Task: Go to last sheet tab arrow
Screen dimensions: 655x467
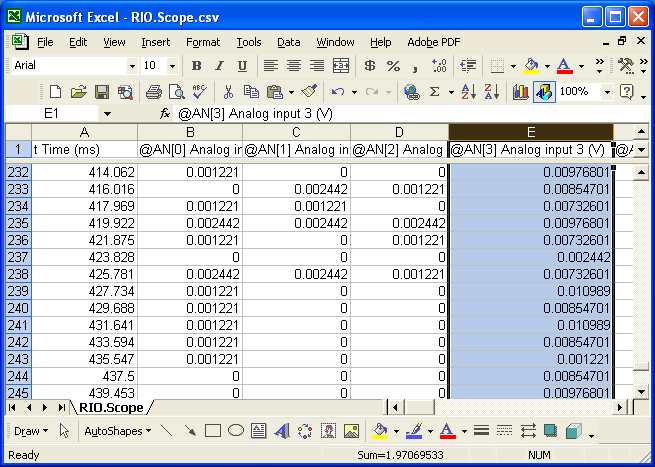Action: pyautogui.click(x=61, y=408)
